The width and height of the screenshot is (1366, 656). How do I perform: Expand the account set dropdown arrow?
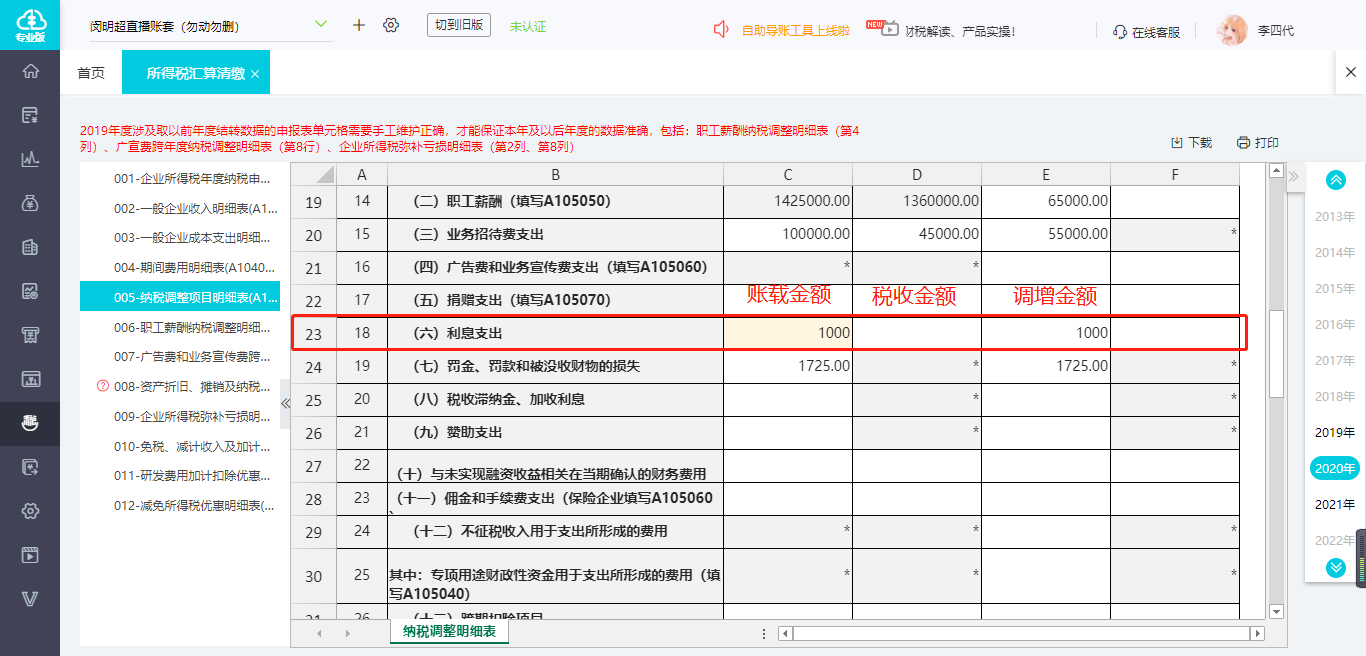pyautogui.click(x=321, y=24)
